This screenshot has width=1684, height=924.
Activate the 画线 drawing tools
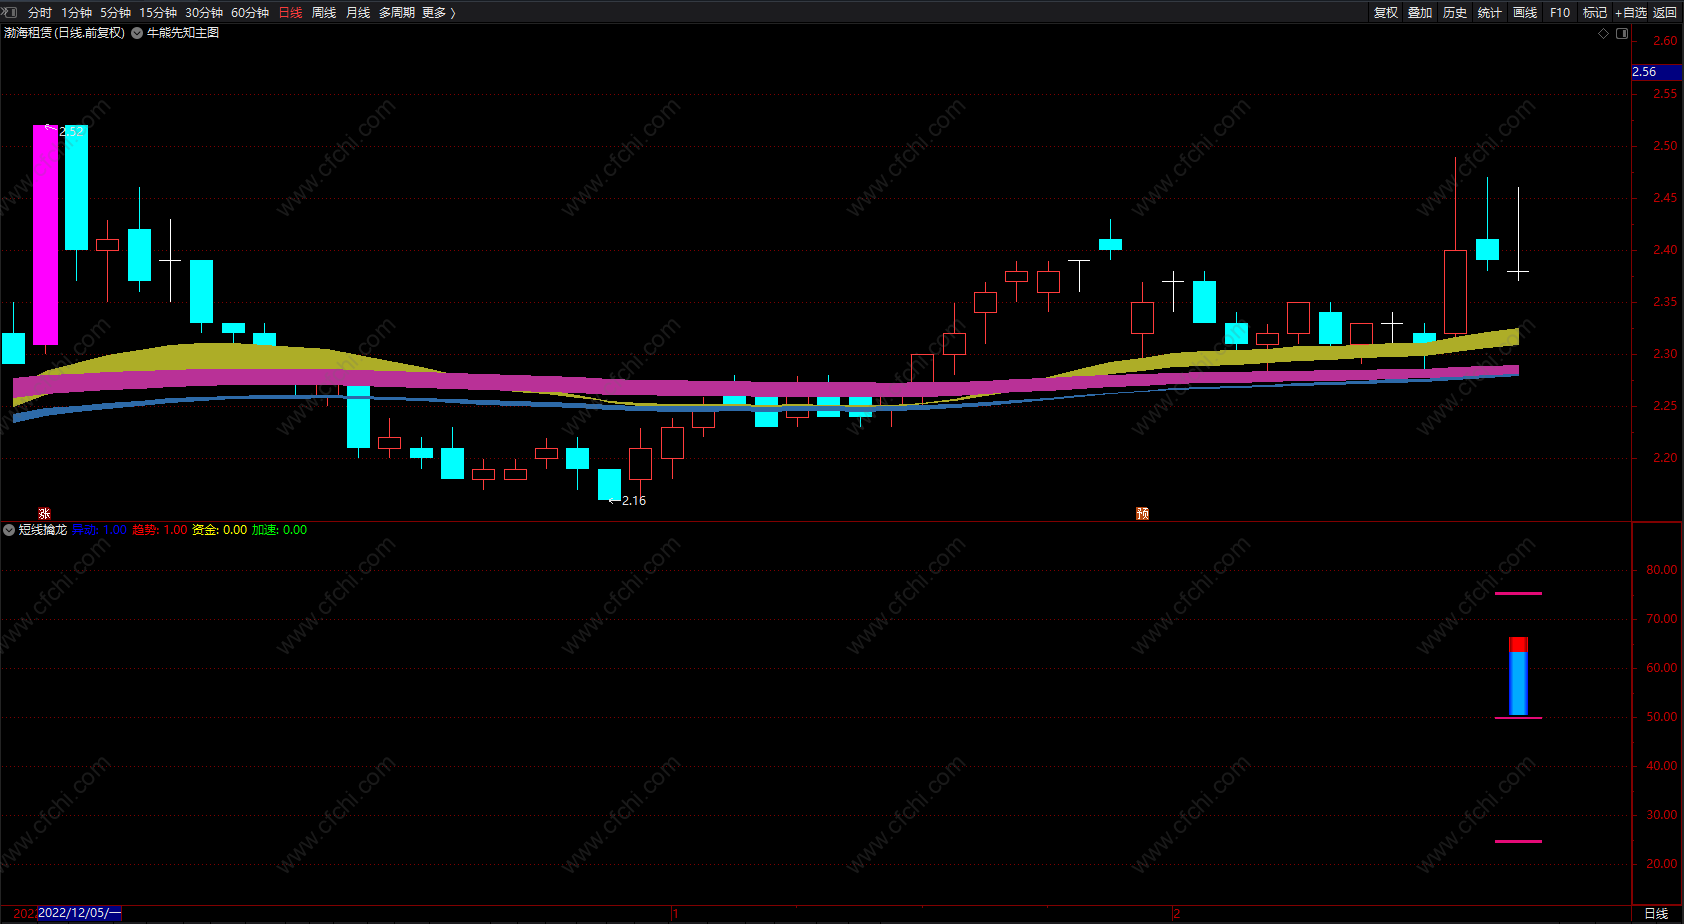pyautogui.click(x=1525, y=13)
